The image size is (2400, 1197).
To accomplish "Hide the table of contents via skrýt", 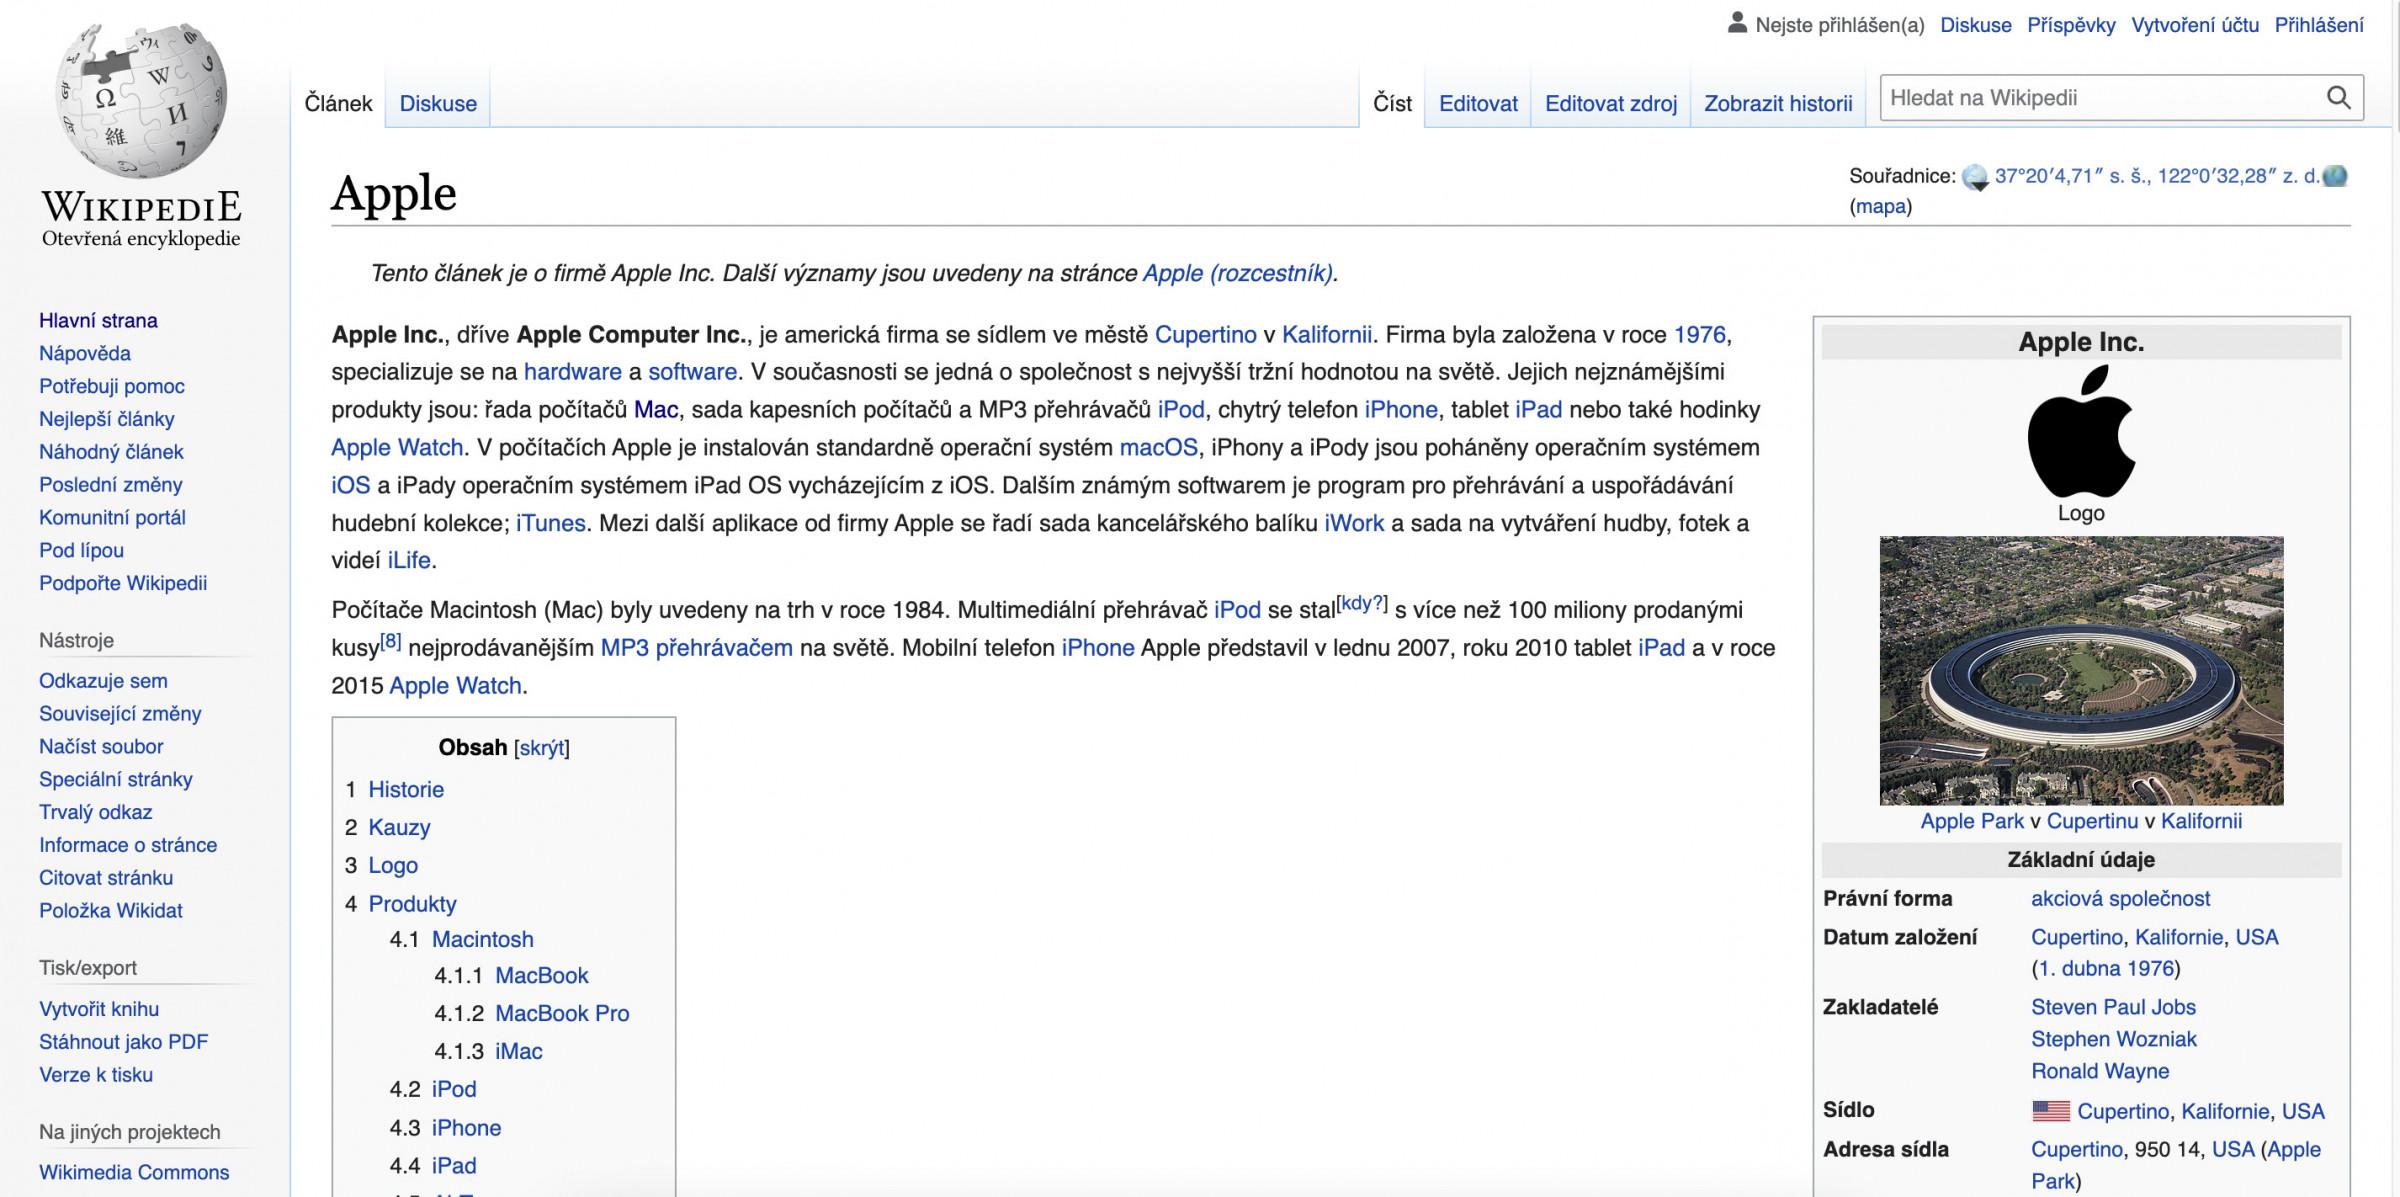I will point(542,748).
